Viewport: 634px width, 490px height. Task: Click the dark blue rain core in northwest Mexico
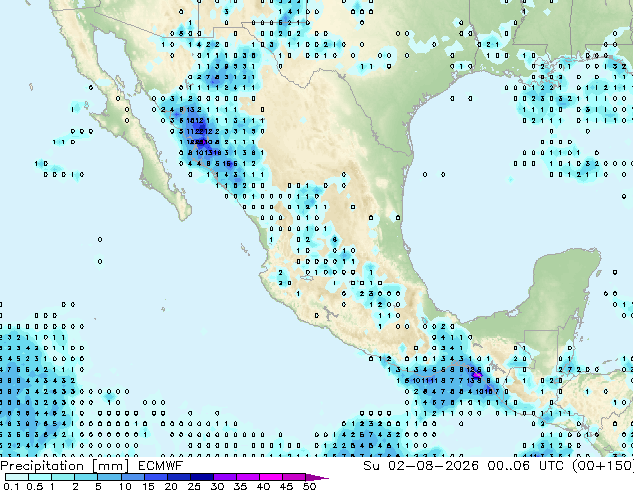point(199,133)
